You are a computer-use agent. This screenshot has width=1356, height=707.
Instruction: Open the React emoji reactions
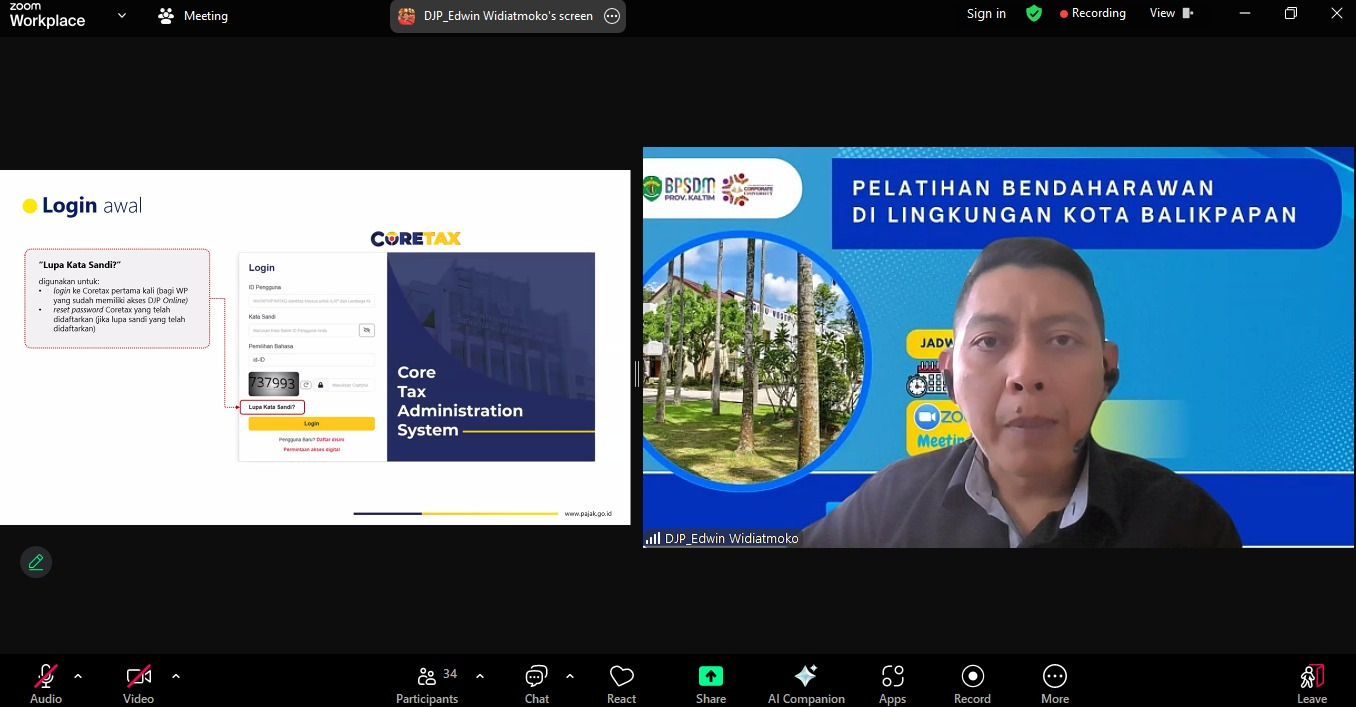click(621, 684)
